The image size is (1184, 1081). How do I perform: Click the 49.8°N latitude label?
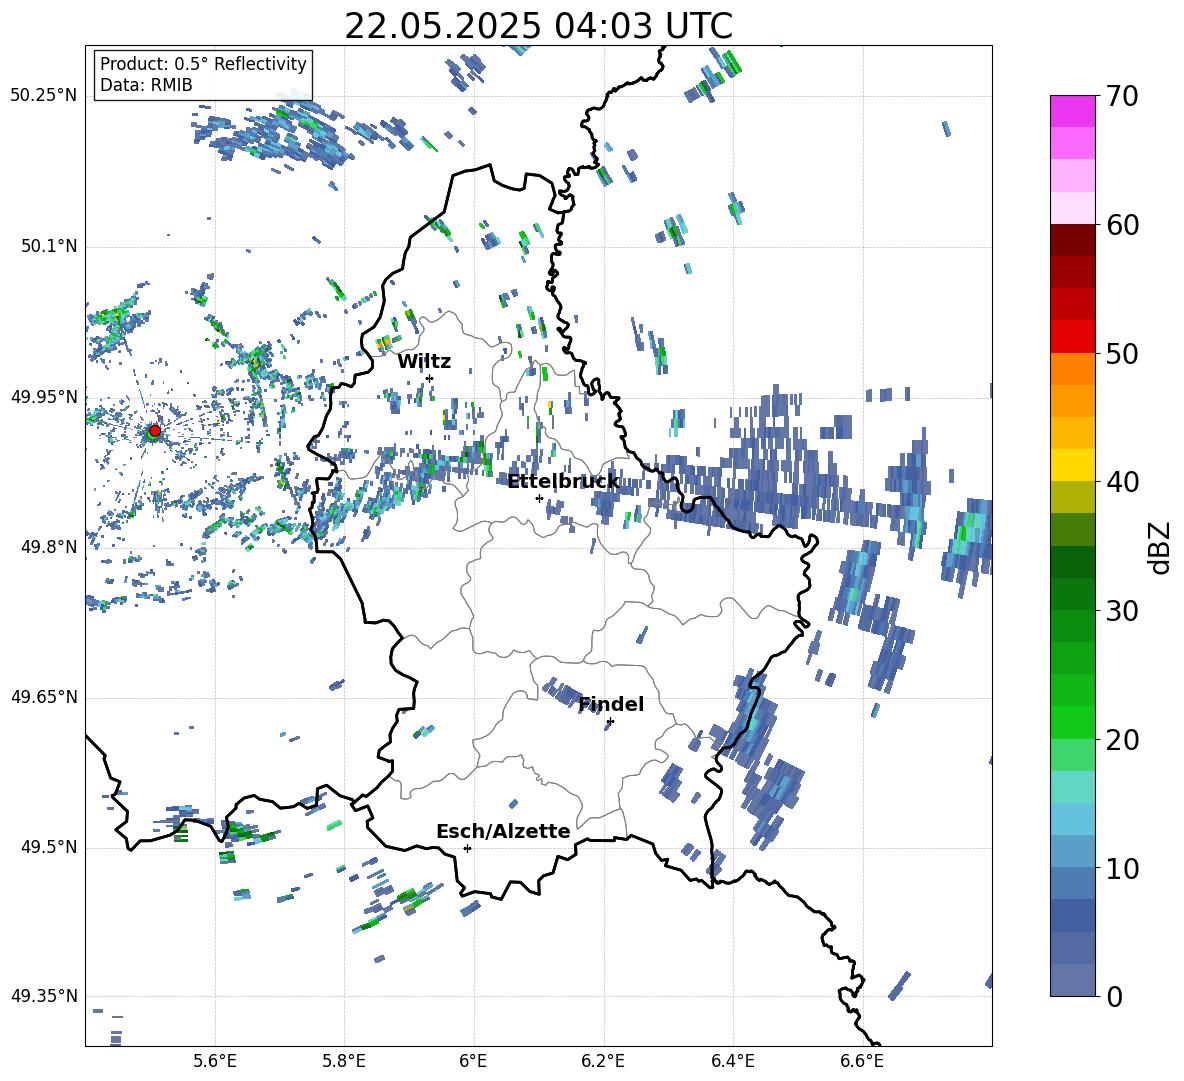click(49, 547)
